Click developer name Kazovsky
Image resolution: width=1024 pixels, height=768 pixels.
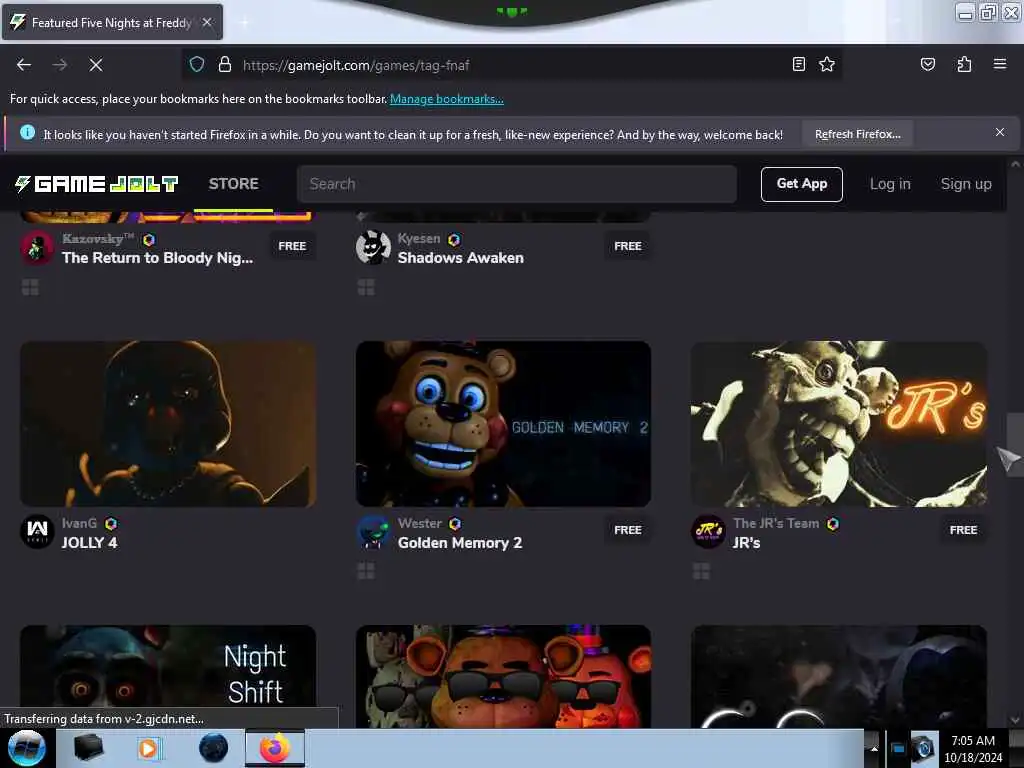pos(98,239)
